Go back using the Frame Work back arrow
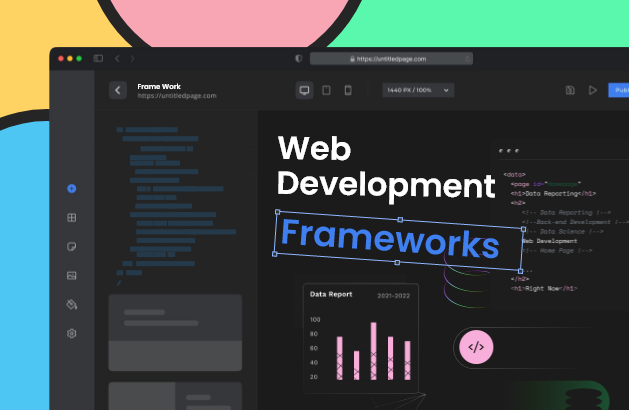The height and width of the screenshot is (410, 629). [118, 90]
